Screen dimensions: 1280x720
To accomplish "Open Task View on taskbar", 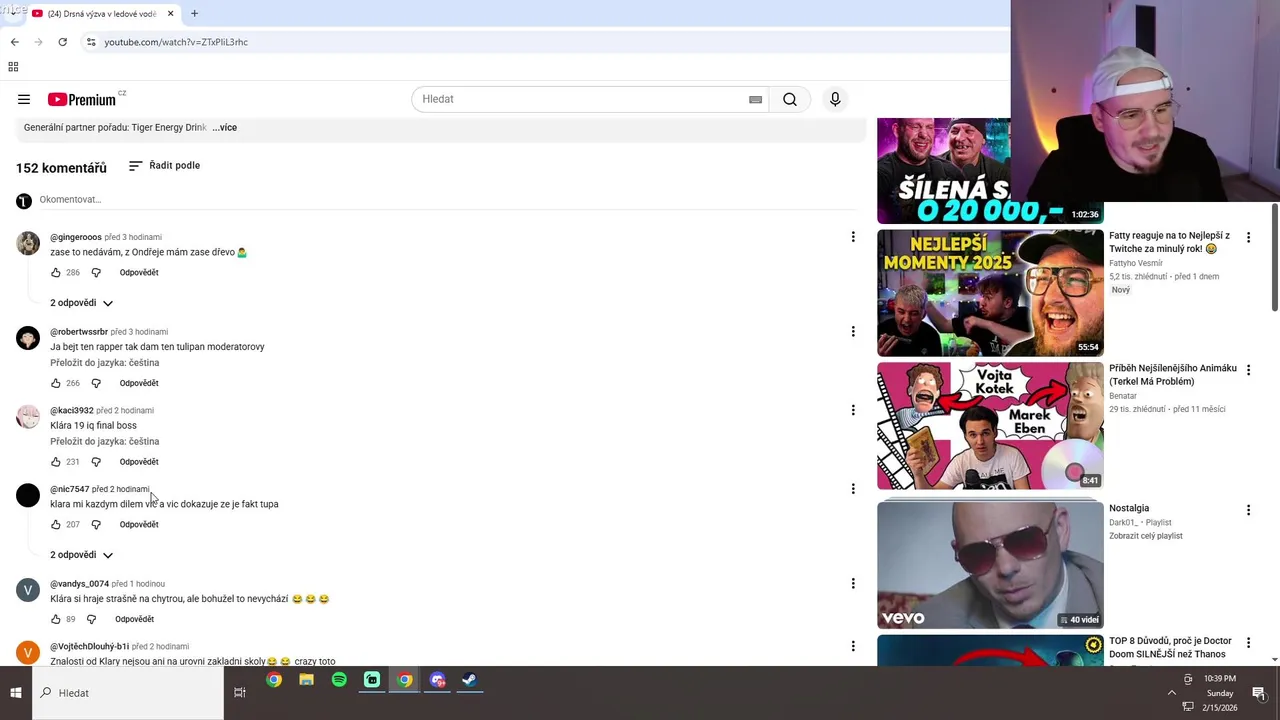I will 239,692.
